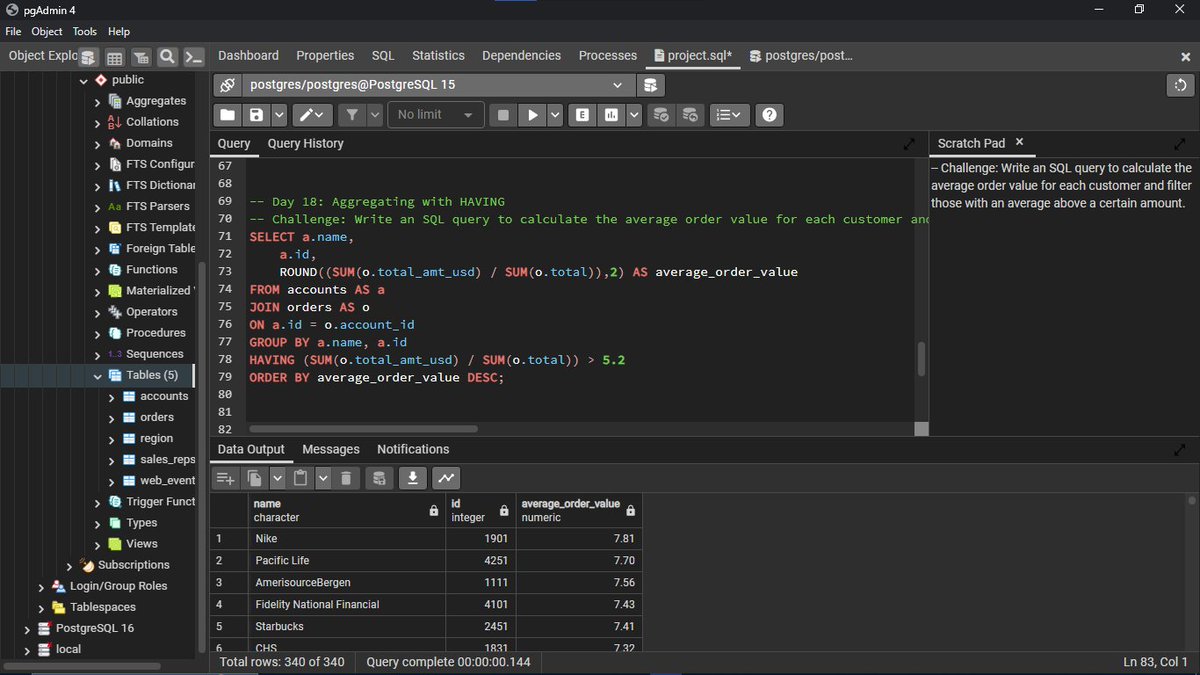The image size is (1200, 675).
Task: Open the Query Tool from the Object Explorer toolbar
Action: click(88, 56)
